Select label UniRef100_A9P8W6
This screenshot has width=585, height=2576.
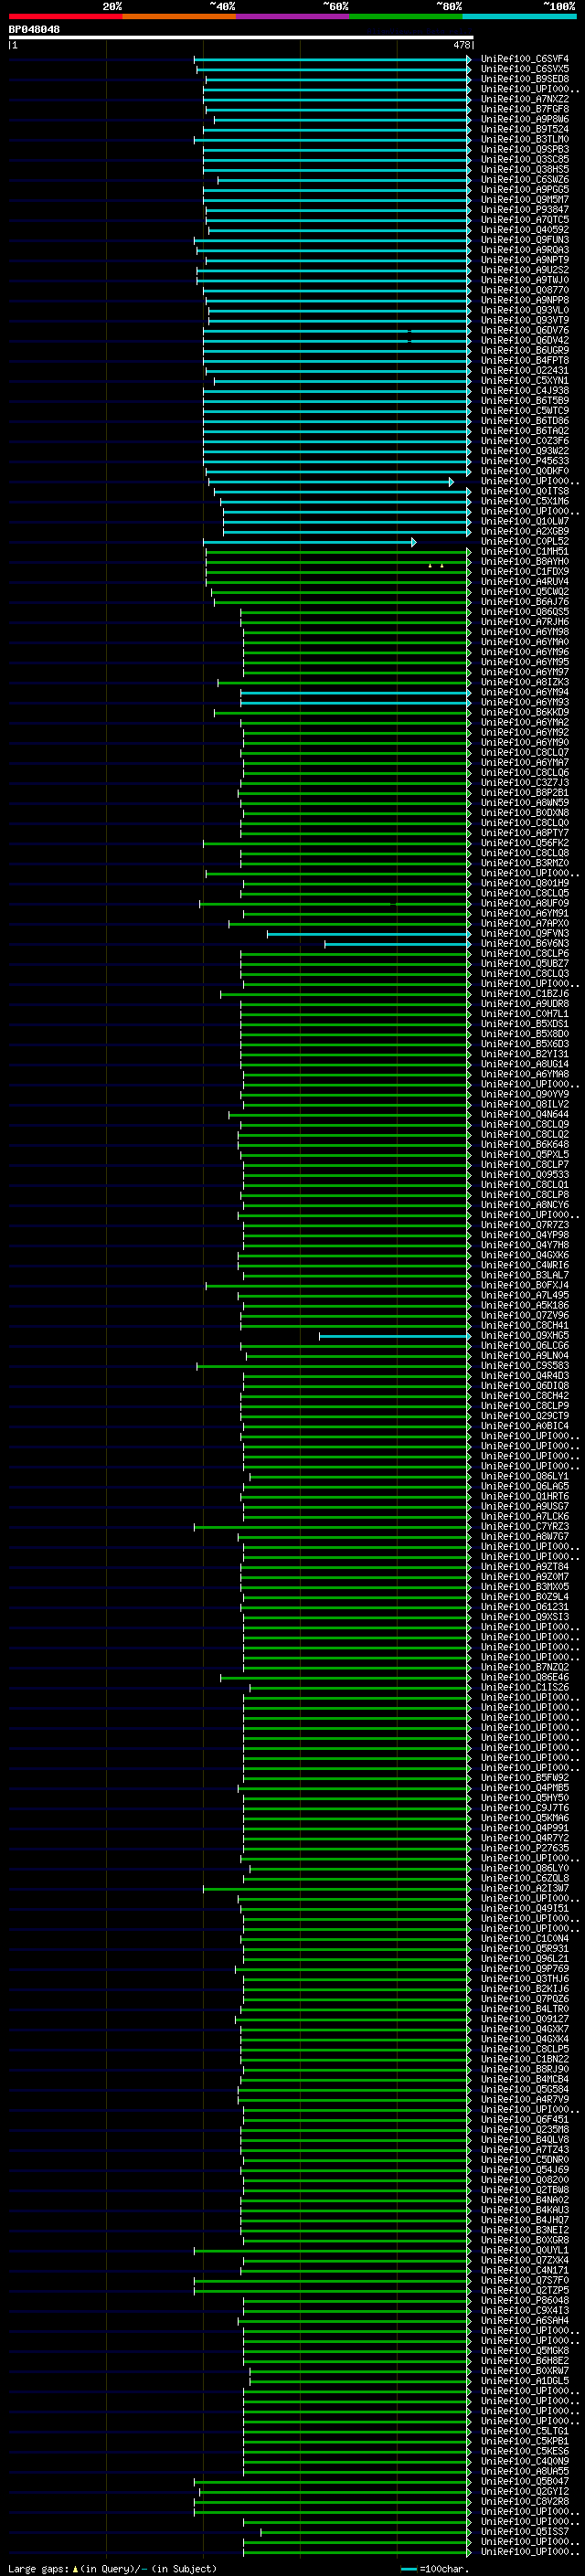(525, 119)
